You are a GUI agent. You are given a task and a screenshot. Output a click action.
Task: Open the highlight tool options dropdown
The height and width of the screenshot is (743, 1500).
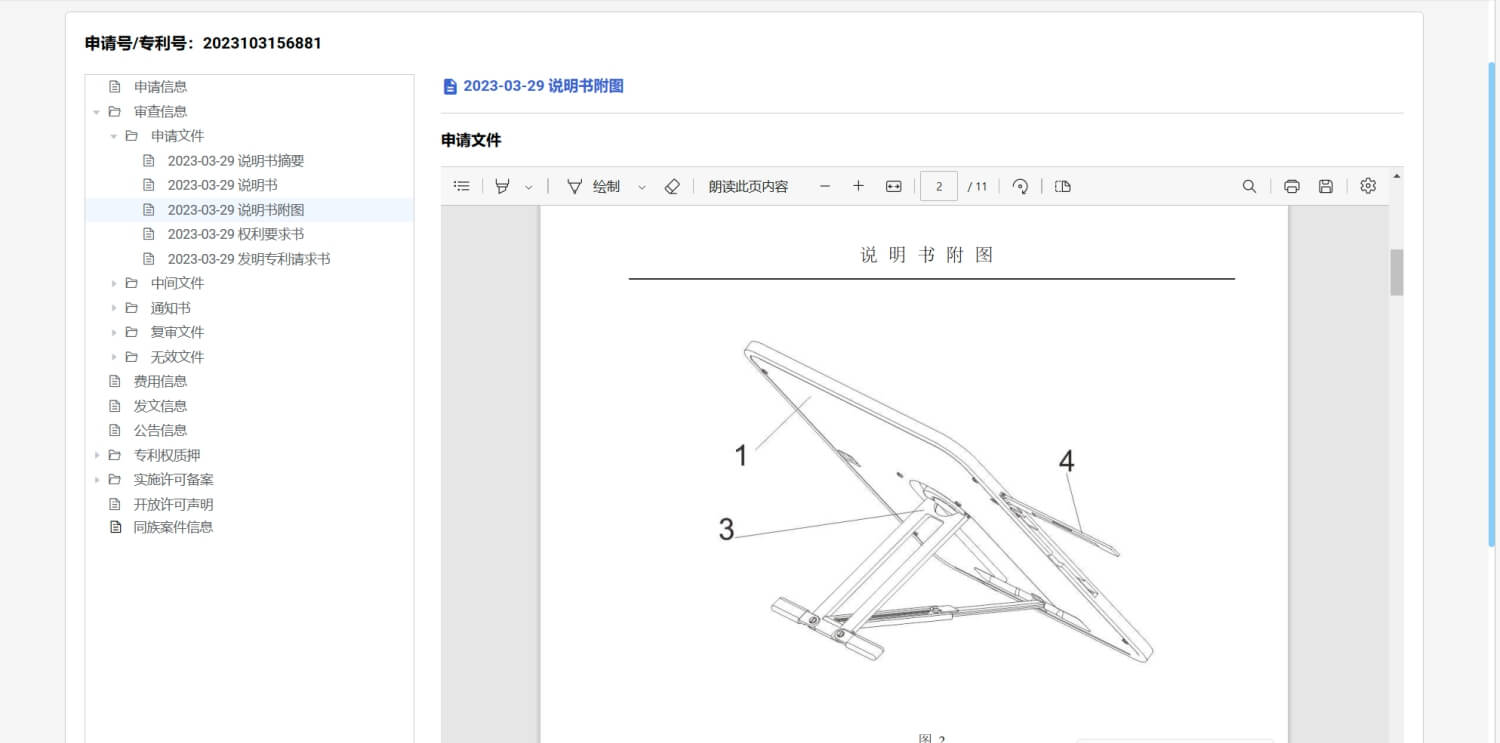tap(529, 187)
